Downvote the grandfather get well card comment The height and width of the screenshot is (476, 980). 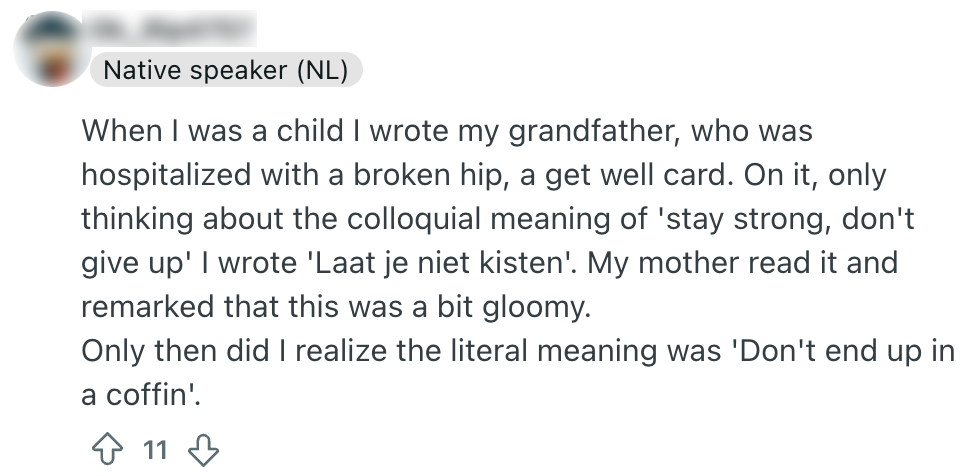pyautogui.click(x=203, y=450)
